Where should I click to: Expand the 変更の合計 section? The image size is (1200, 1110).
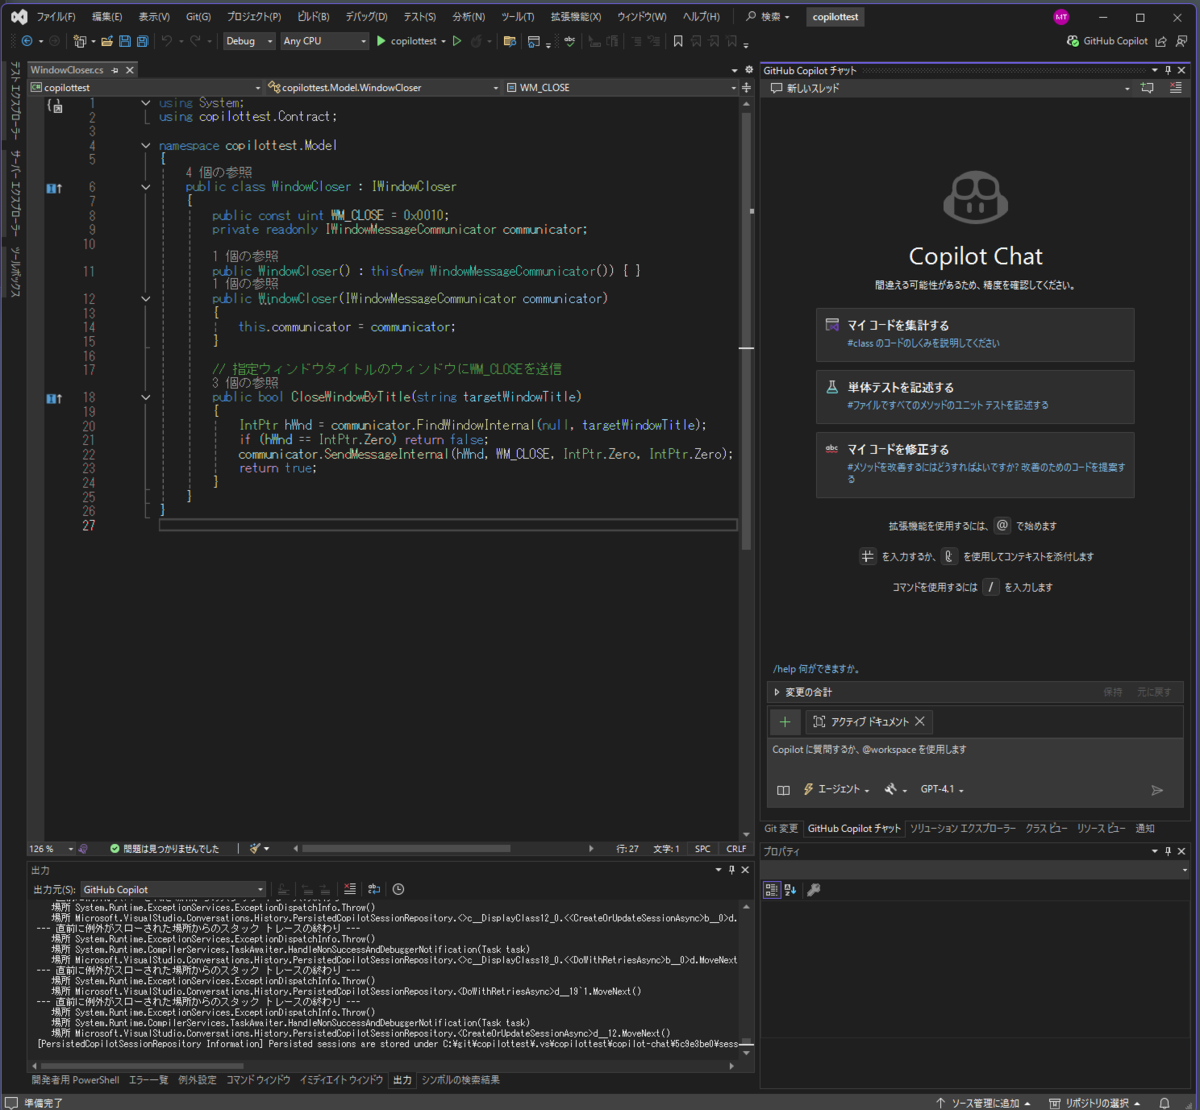777,692
